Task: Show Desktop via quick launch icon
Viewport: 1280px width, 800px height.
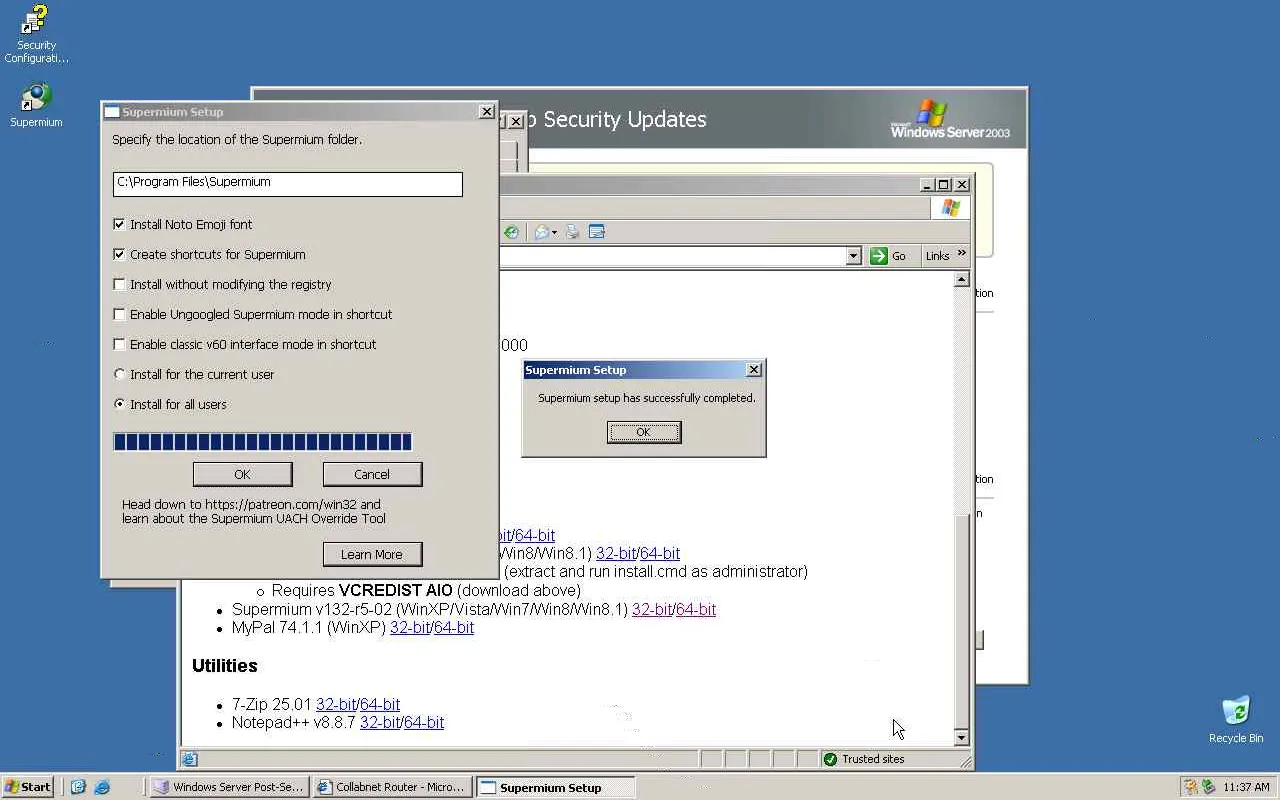Action: (x=78, y=787)
